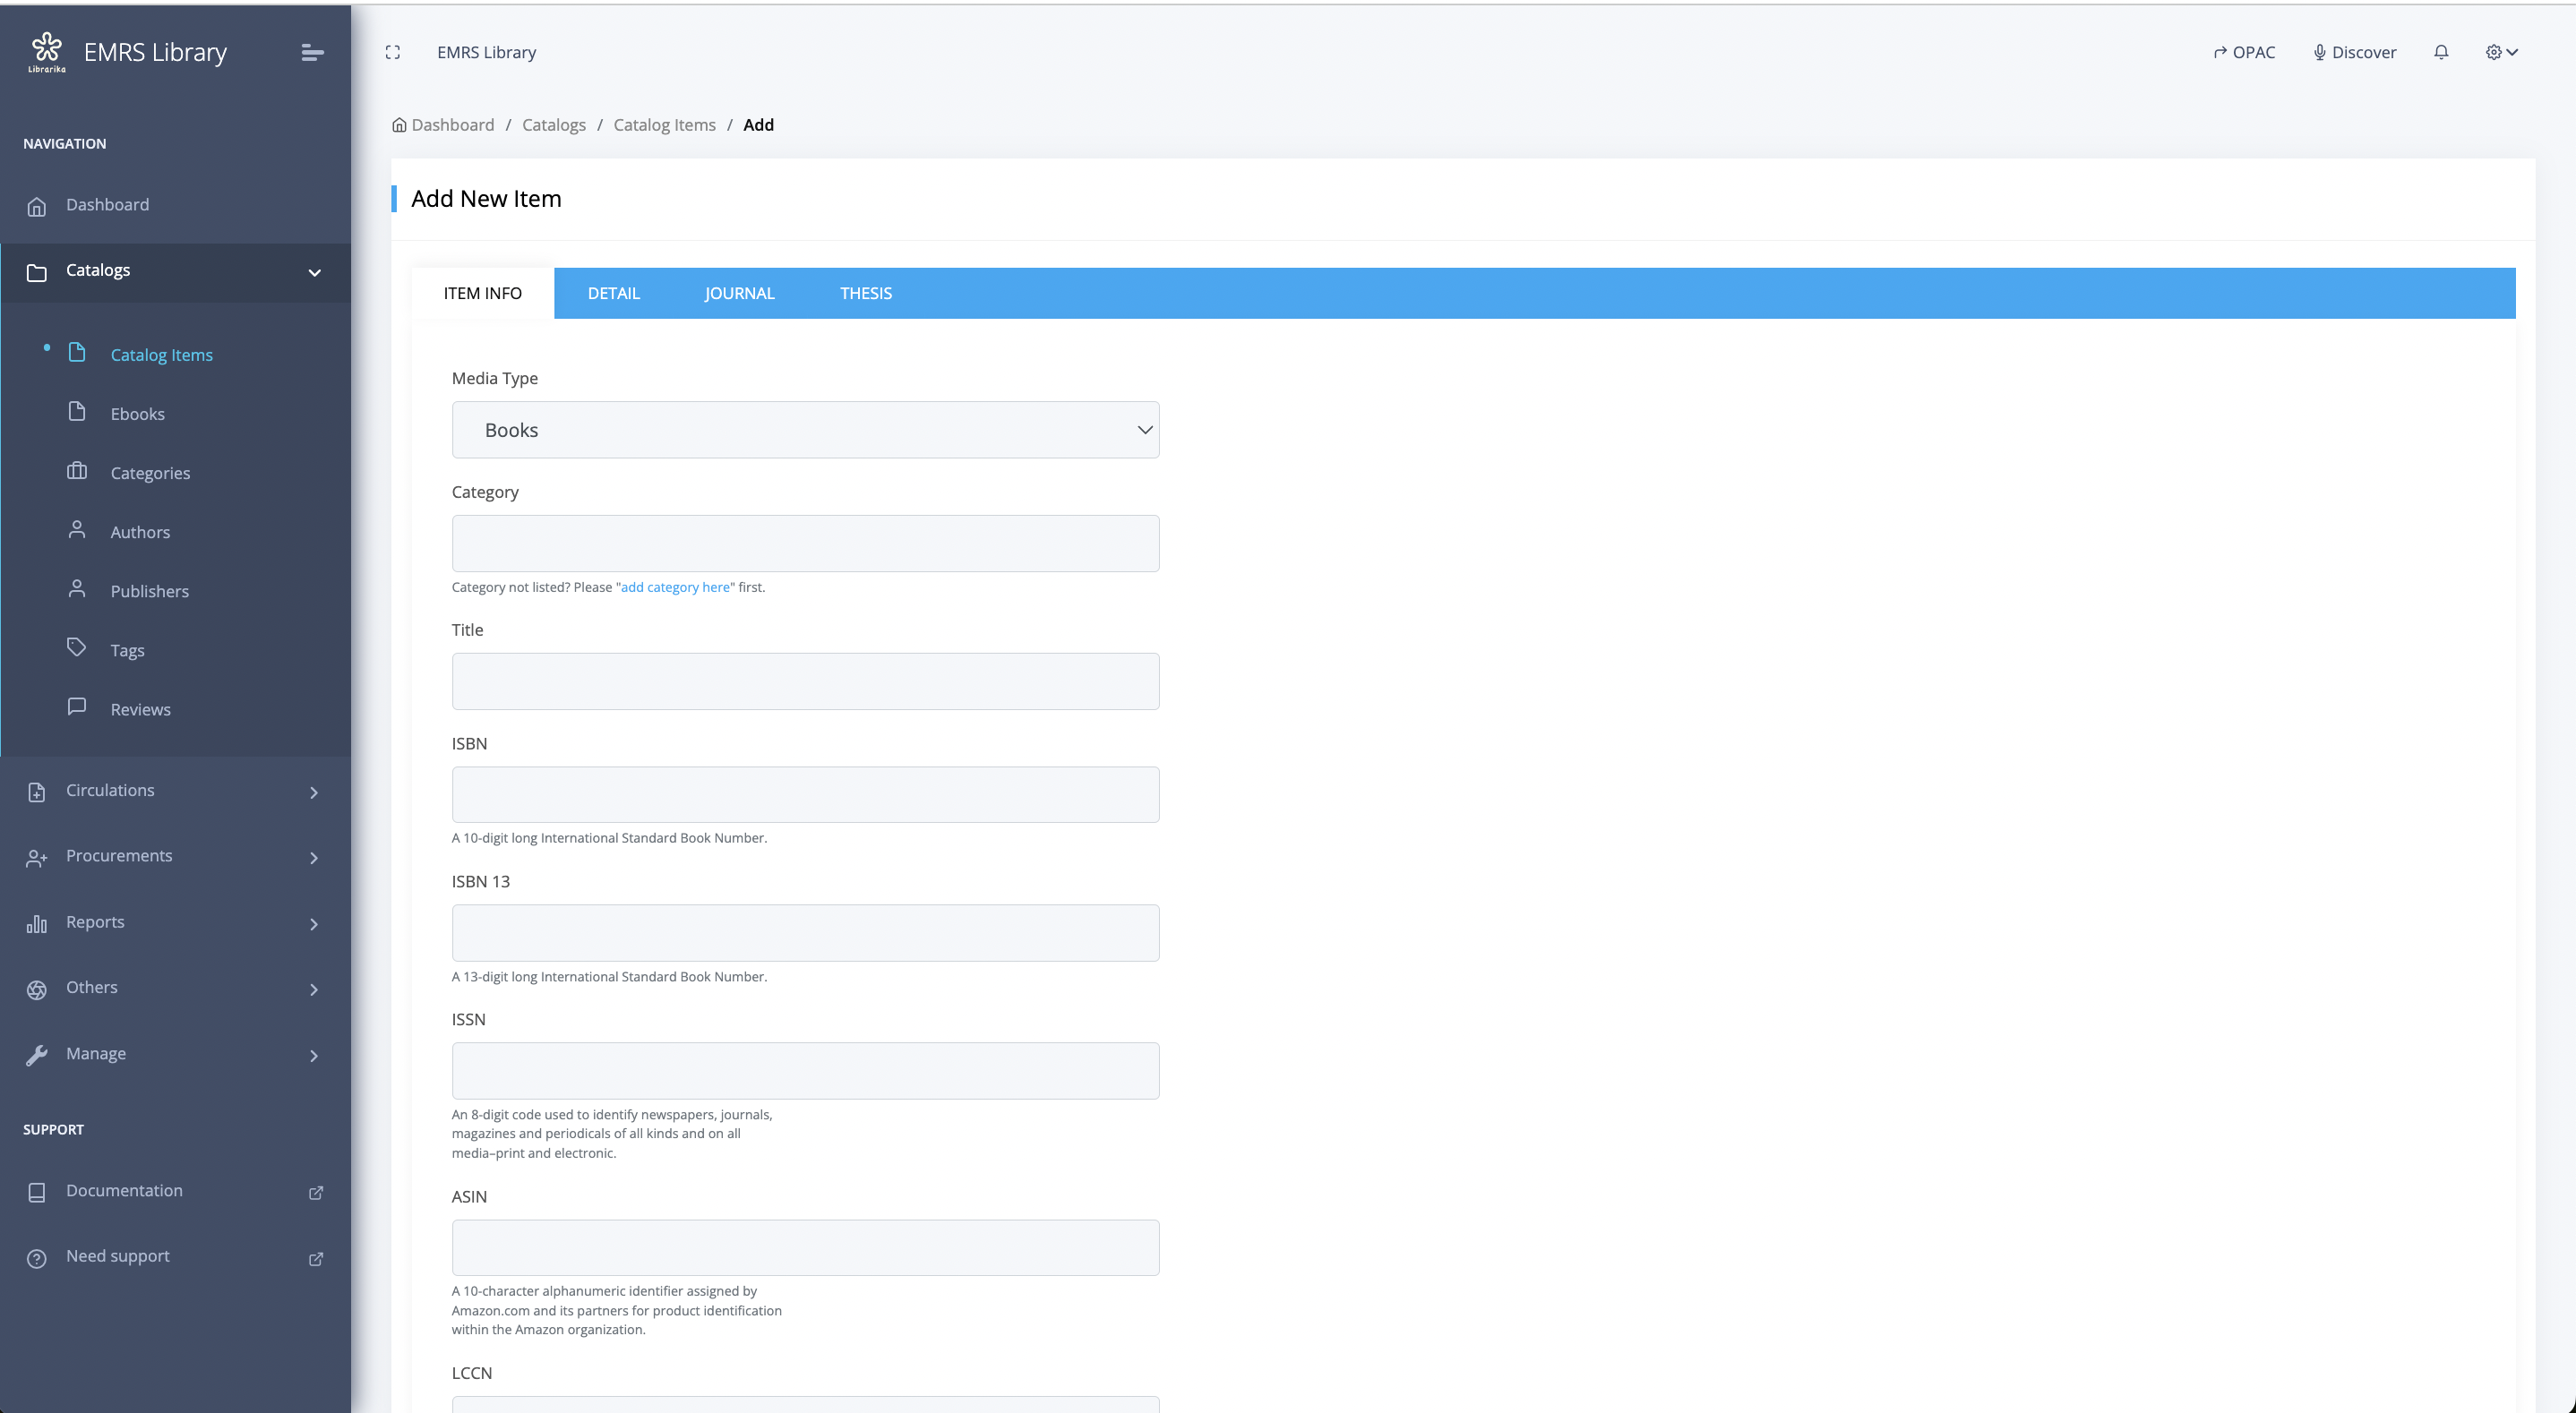The image size is (2576, 1413).
Task: Click the Reviews speech bubble icon
Action: click(x=77, y=706)
